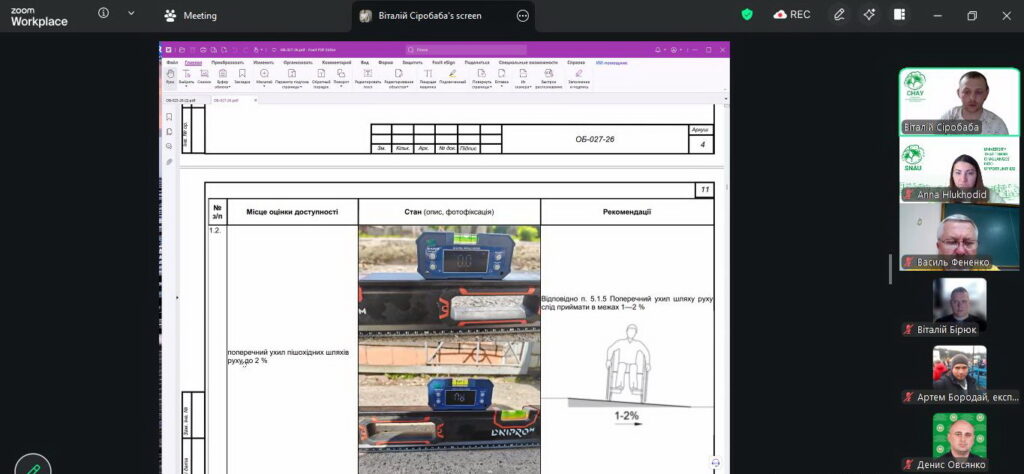Open Zoom annotate pencil icon
The height and width of the screenshot is (474, 1024).
(x=839, y=15)
